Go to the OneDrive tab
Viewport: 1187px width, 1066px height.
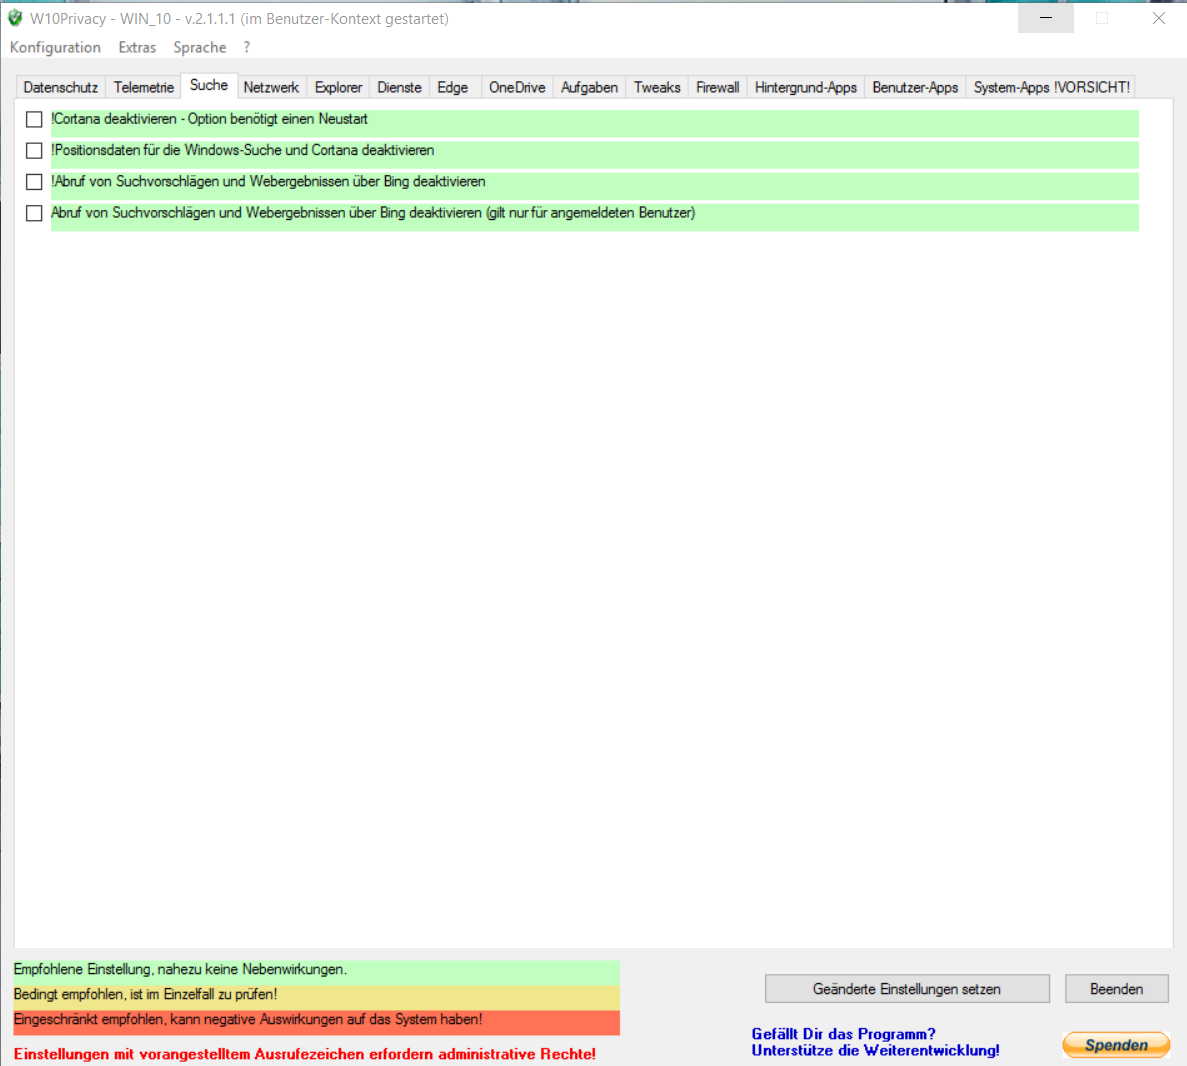[517, 87]
